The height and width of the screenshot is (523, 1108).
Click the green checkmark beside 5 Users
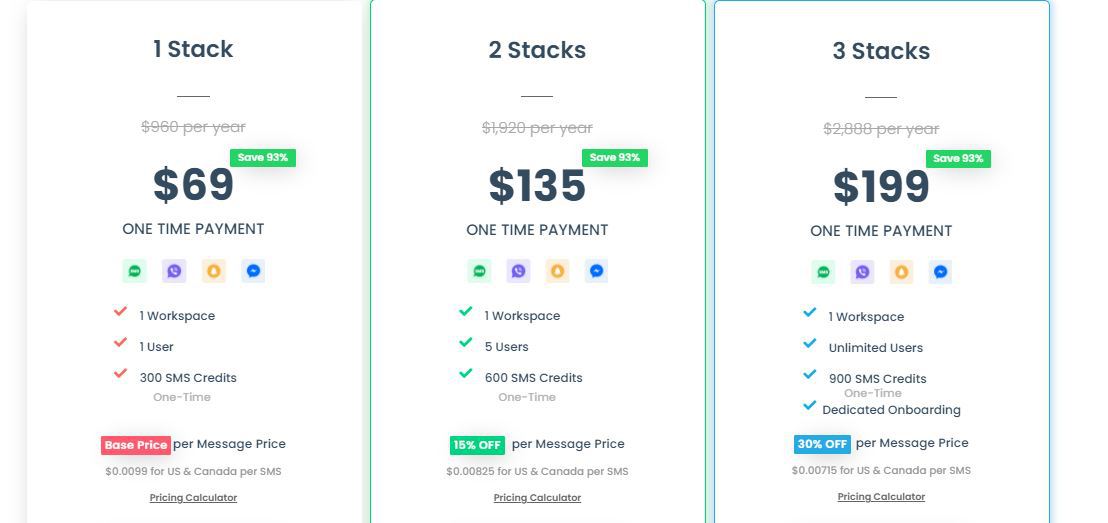(x=466, y=342)
